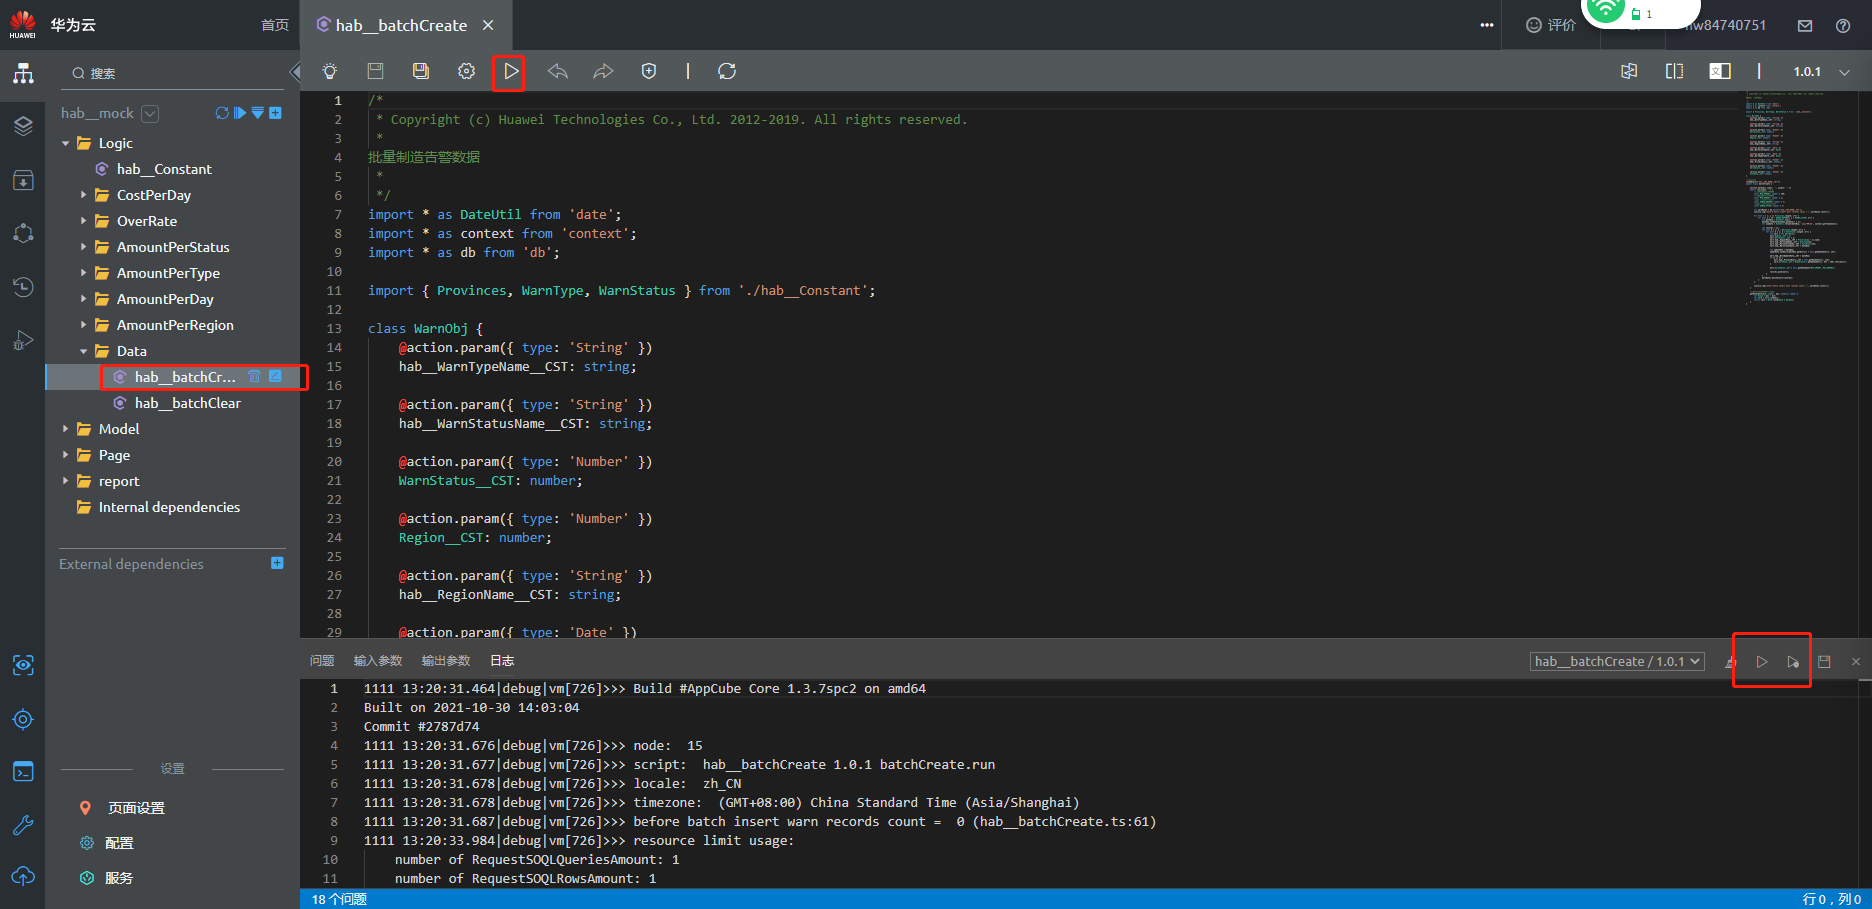Clear logs with the broom icon
Viewport: 1872px width, 909px height.
(x=1730, y=662)
